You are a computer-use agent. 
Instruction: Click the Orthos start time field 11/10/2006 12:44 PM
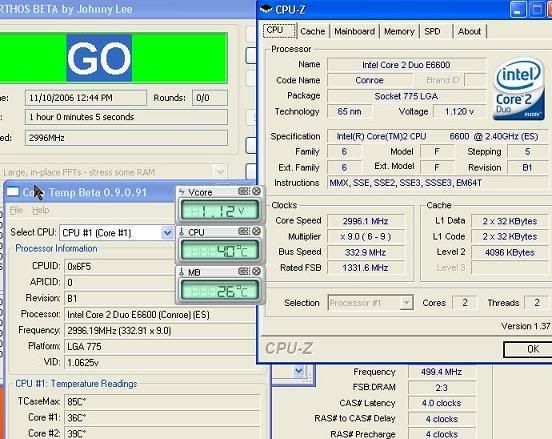(x=86, y=98)
